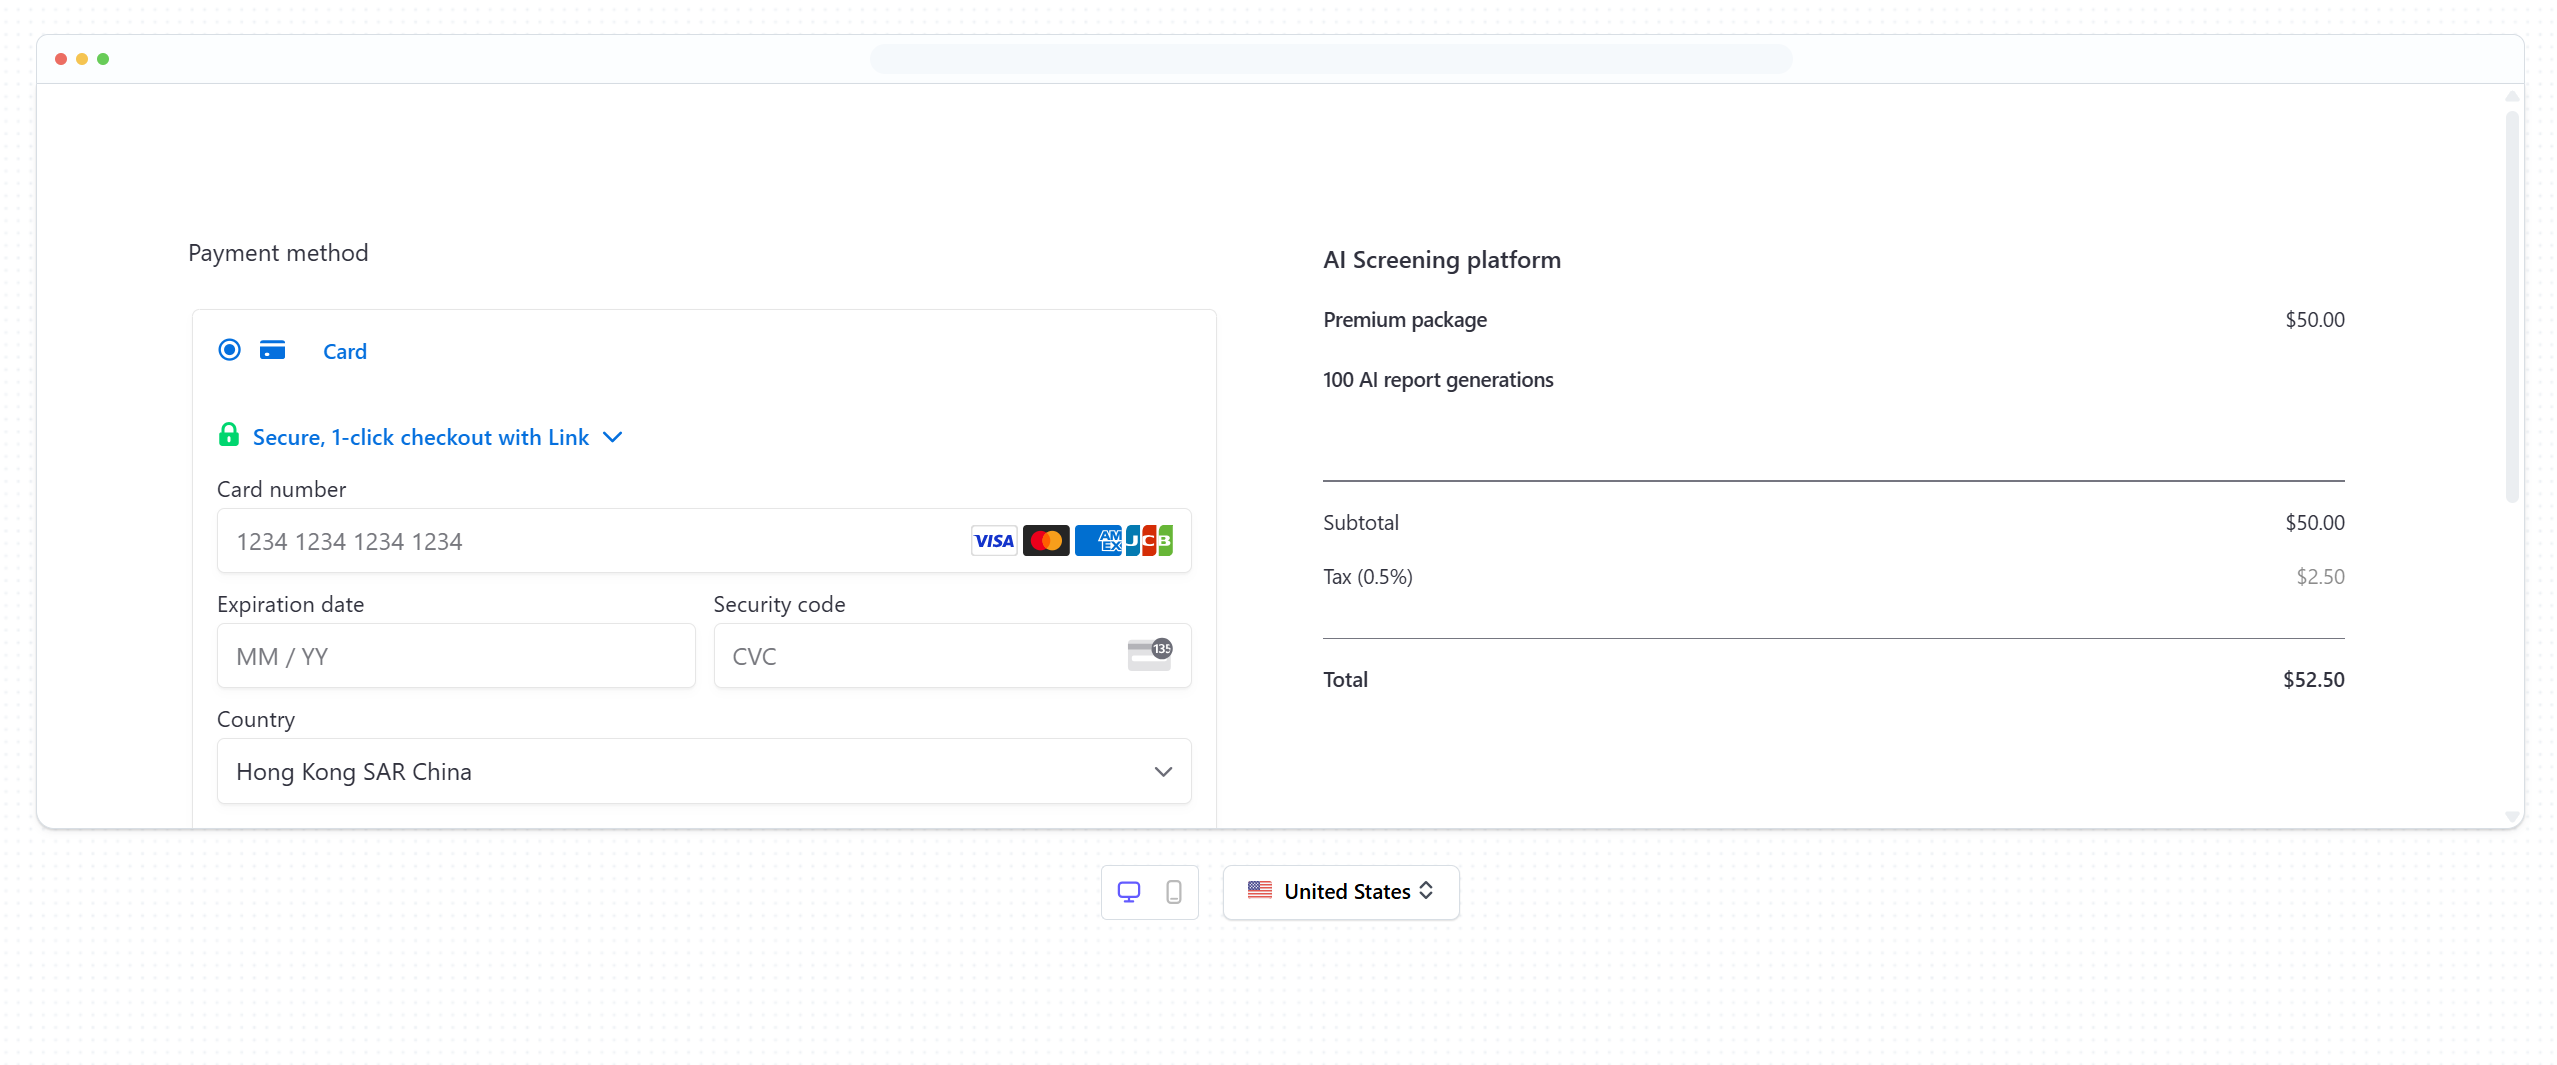The width and height of the screenshot is (2557, 1065).
Task: Click the blue credit card icon
Action: (x=272, y=350)
